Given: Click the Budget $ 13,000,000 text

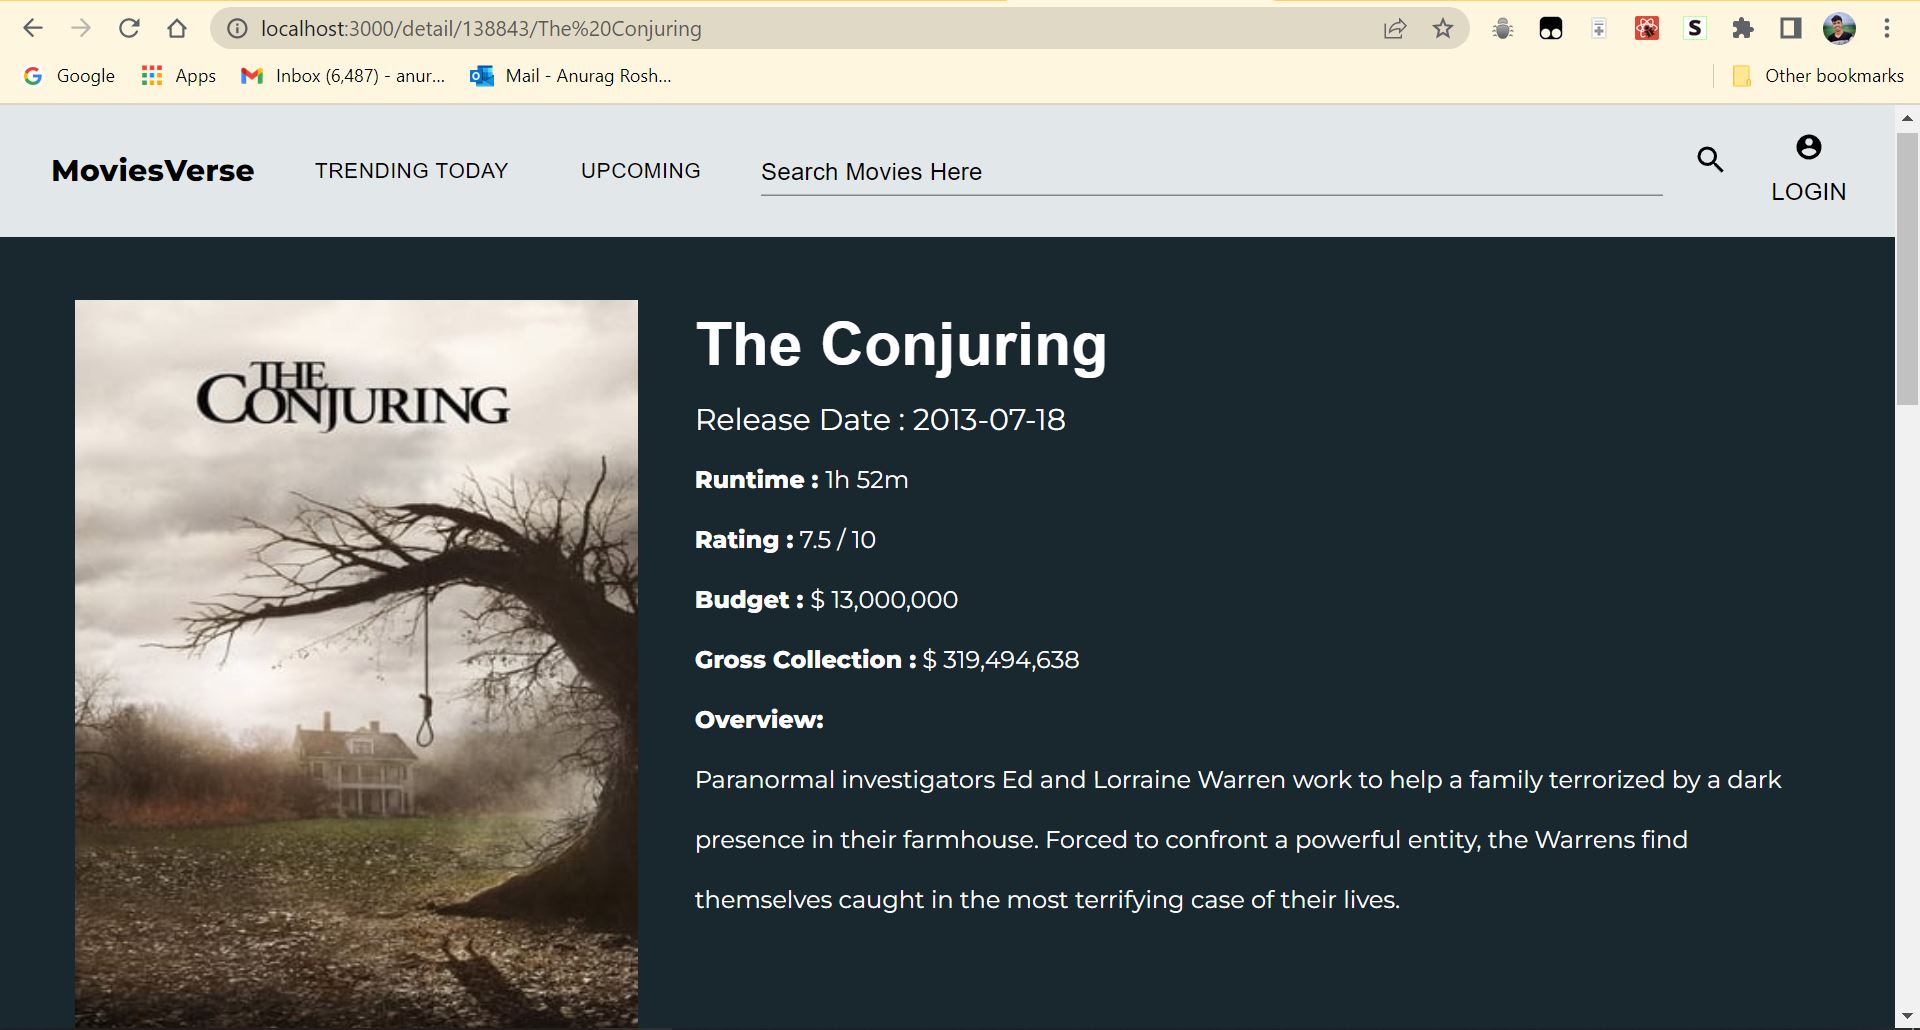Looking at the screenshot, I should click(x=826, y=600).
